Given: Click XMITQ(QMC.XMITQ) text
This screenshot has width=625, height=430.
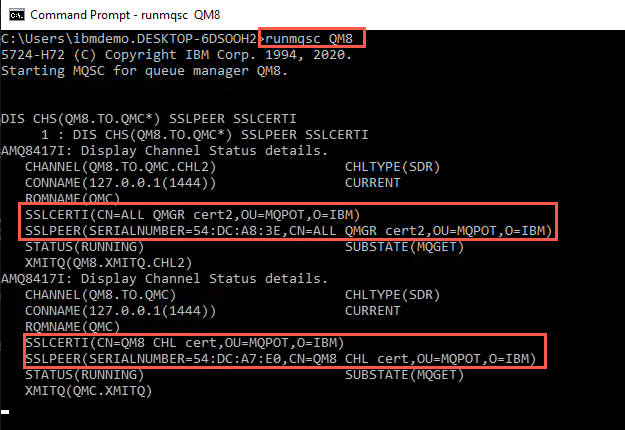Looking at the screenshot, I should pos(88,391).
